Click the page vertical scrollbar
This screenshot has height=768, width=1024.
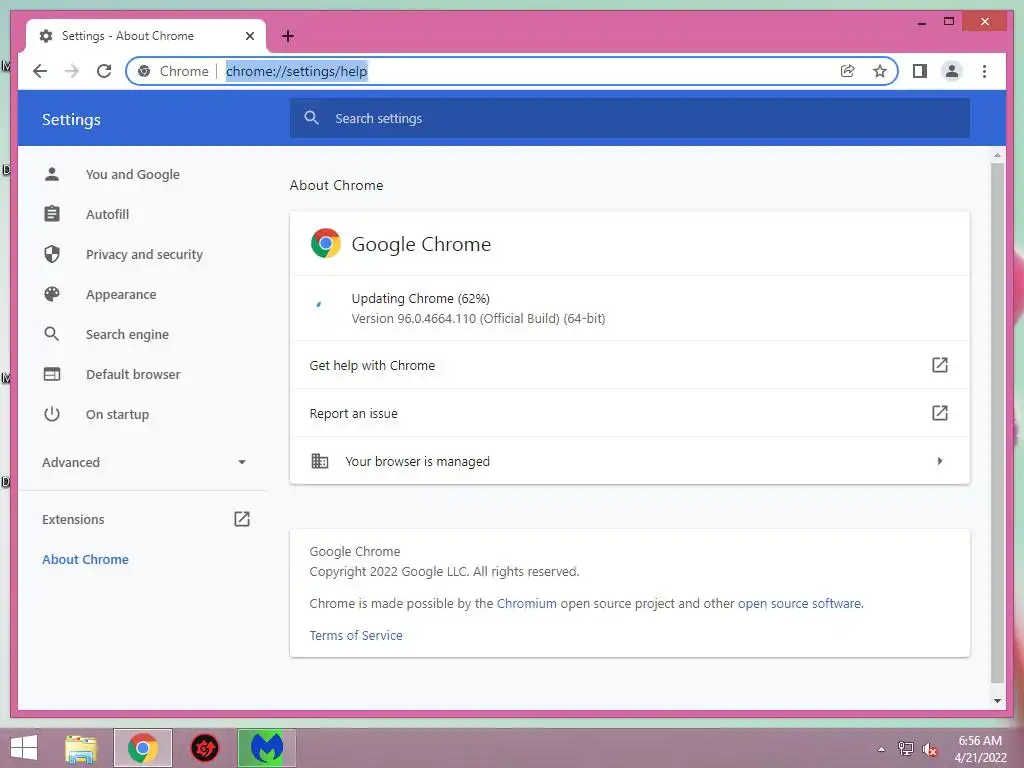[x=997, y=423]
